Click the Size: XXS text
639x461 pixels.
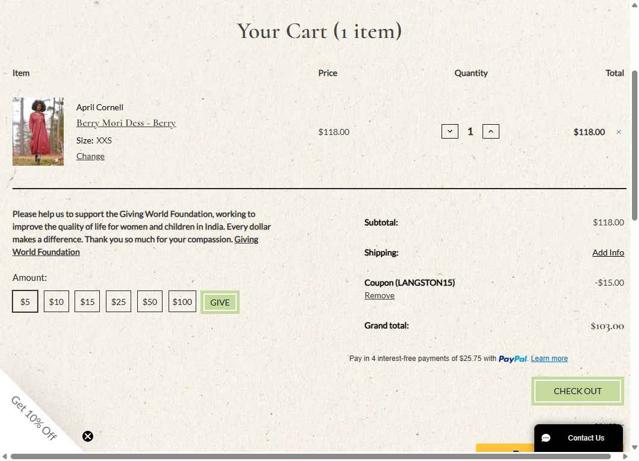click(94, 141)
